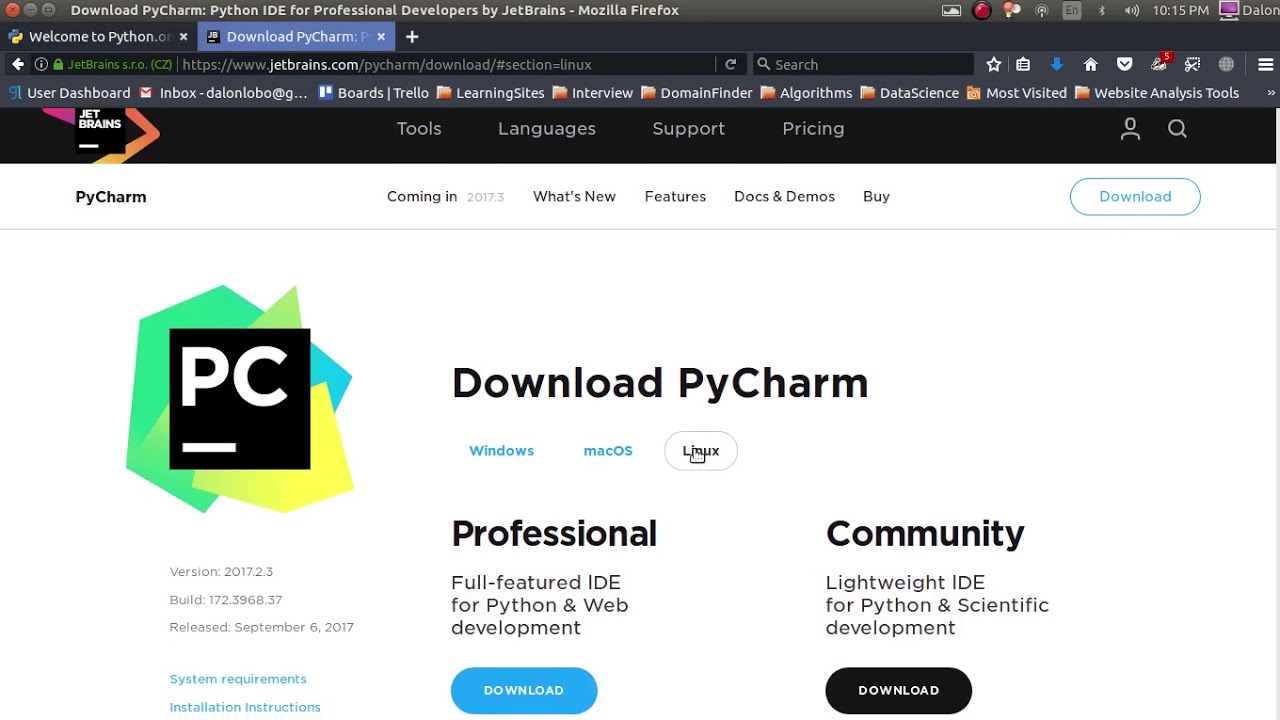Open the Docs & Demos page
Viewport: 1280px width, 720px height.
(x=784, y=197)
